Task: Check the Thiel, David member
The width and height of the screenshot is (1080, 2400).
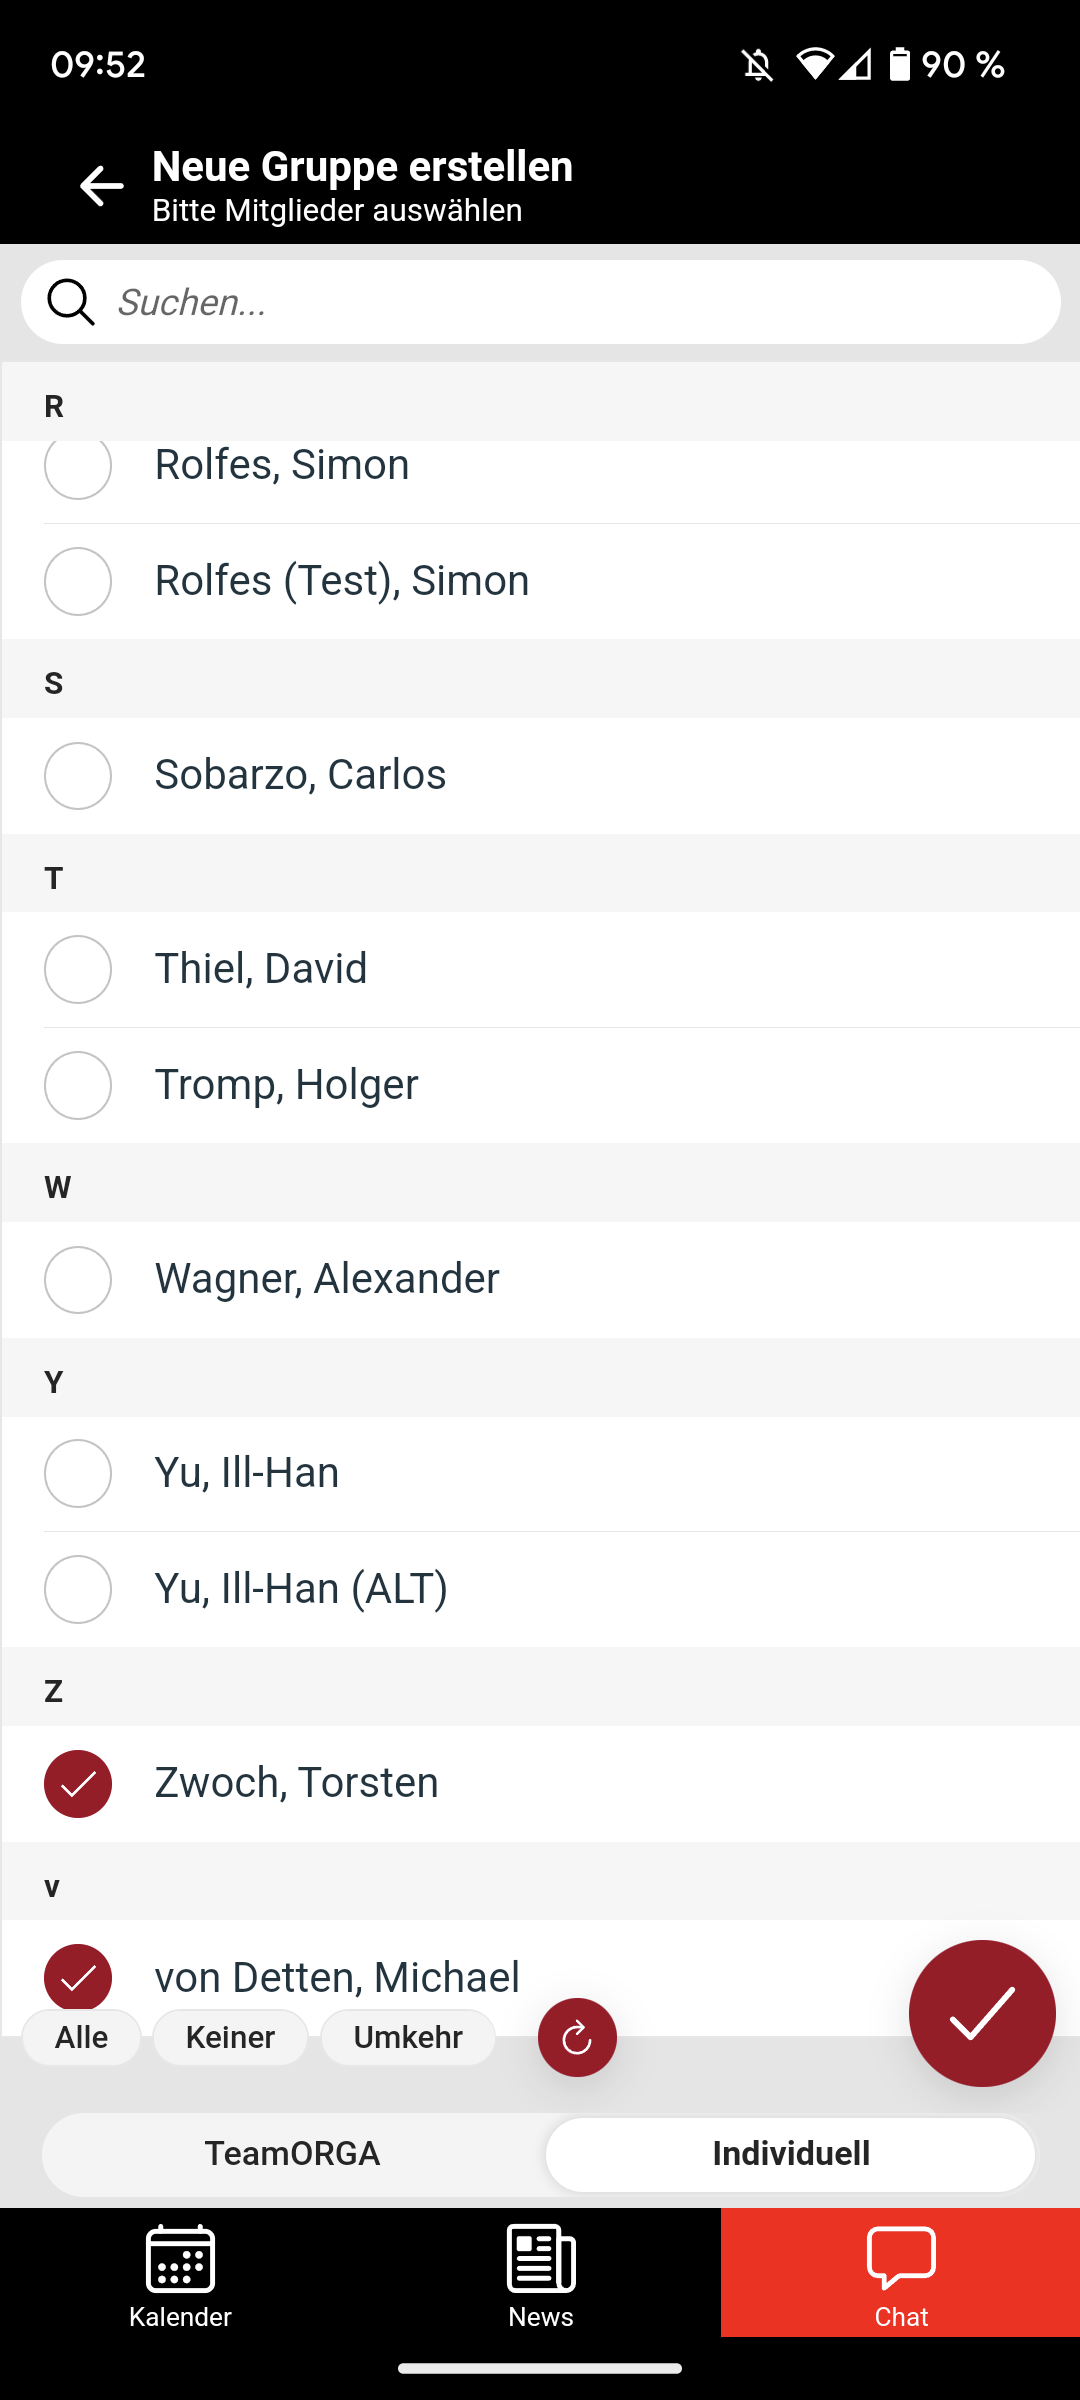Action: 78,969
